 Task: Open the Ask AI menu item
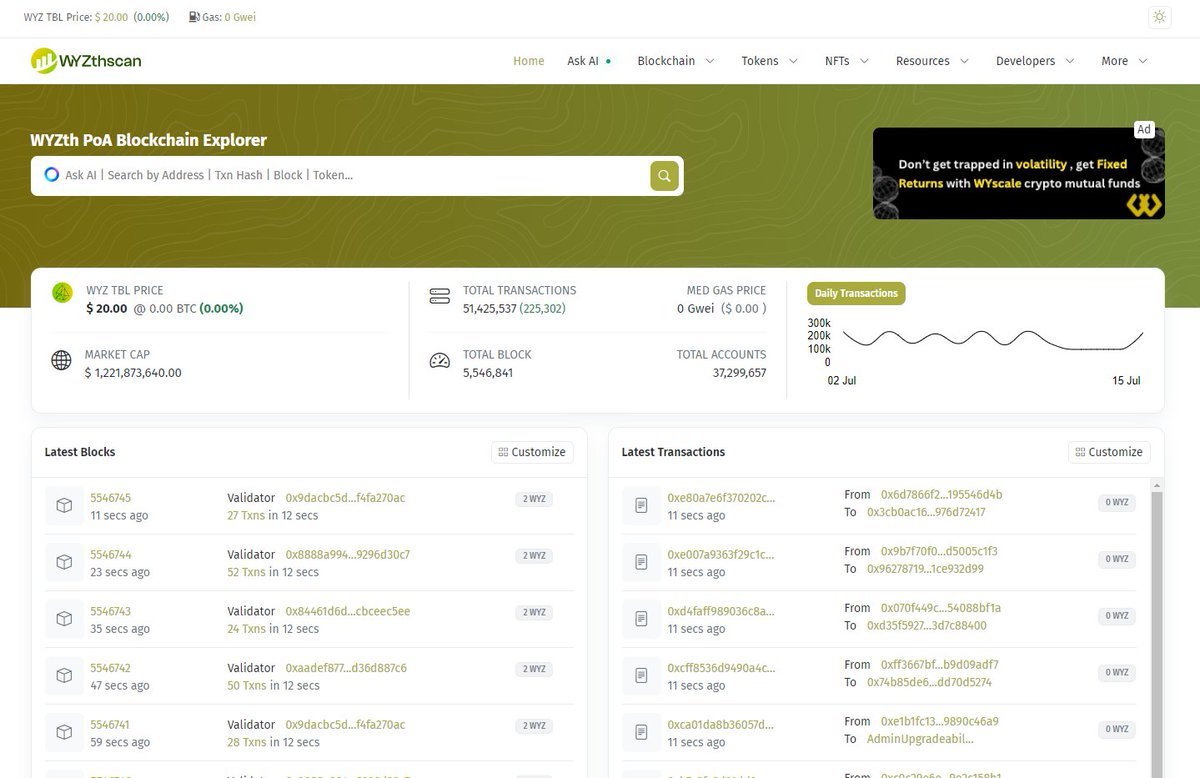589,61
